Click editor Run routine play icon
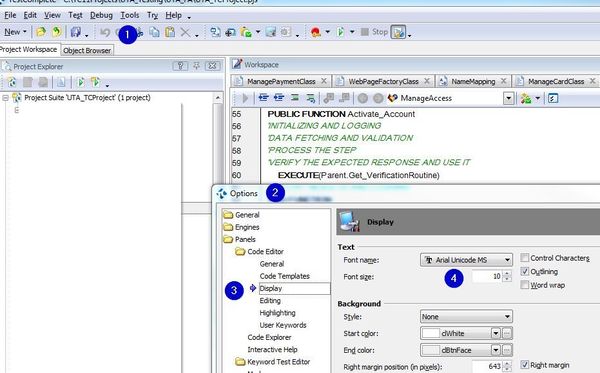 tap(245, 98)
